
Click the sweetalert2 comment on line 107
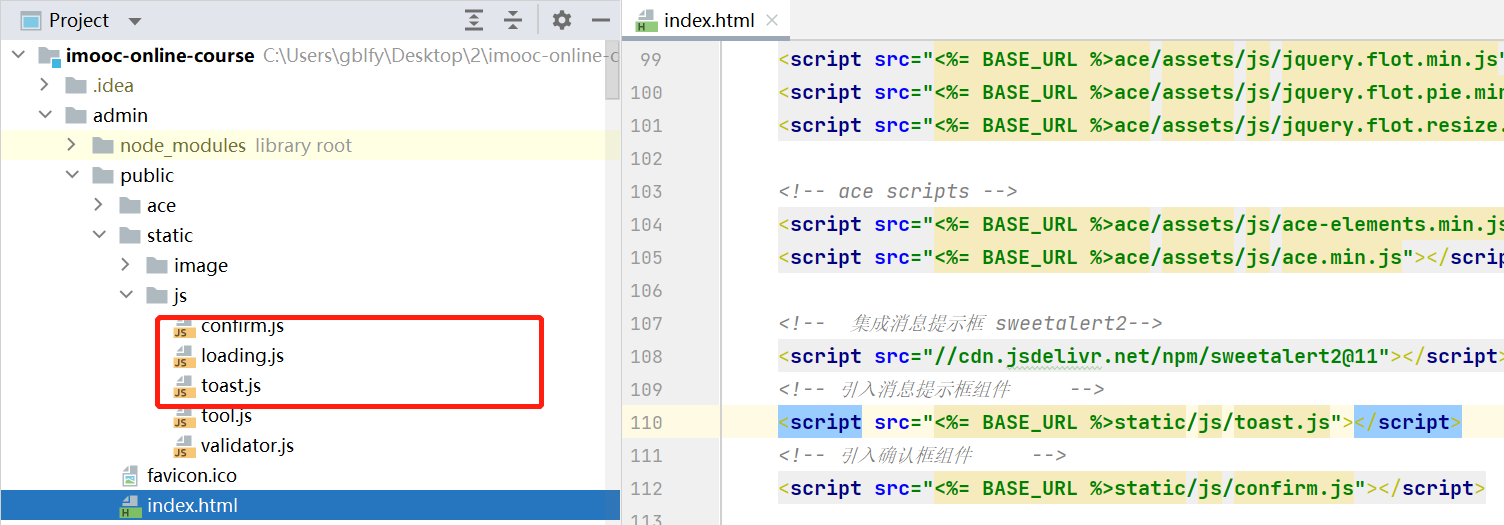click(970, 323)
